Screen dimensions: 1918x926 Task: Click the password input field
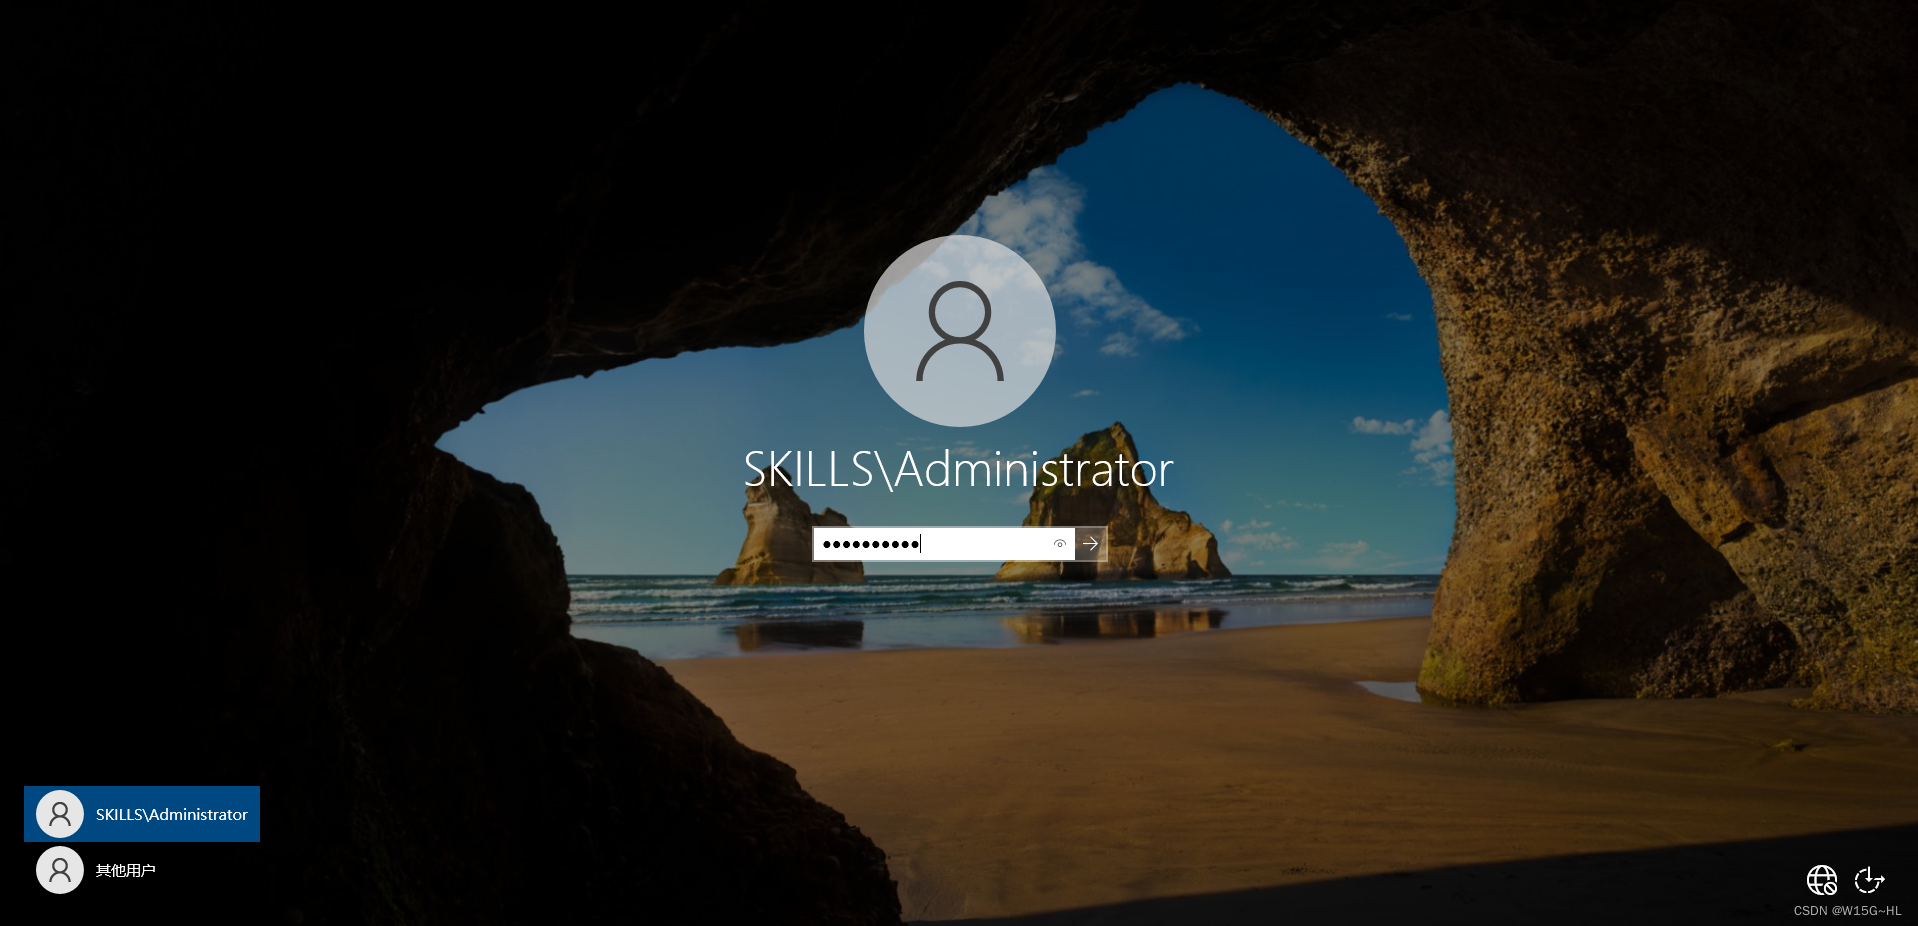pos(943,544)
